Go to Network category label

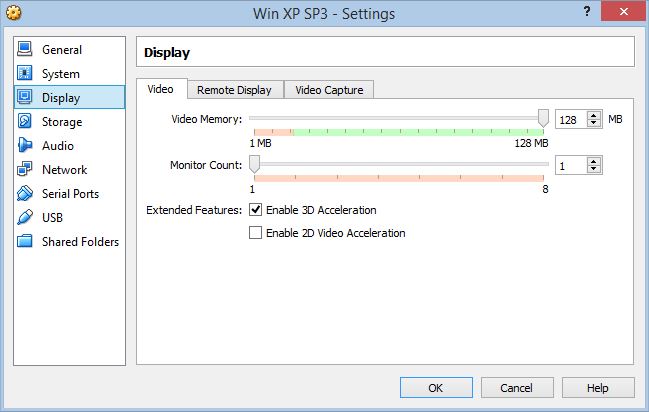[x=65, y=170]
